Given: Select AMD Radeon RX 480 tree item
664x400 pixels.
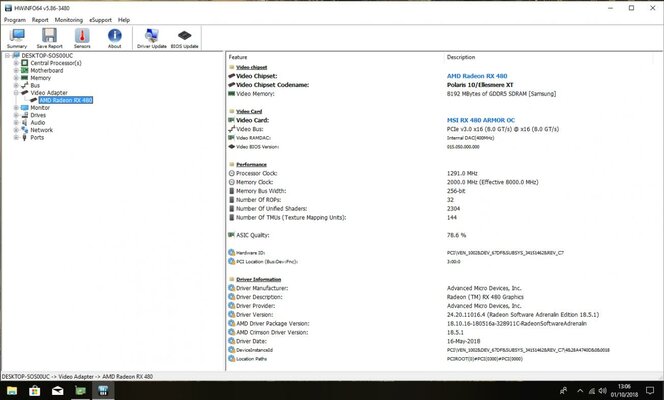Looking at the screenshot, I should 65,100.
